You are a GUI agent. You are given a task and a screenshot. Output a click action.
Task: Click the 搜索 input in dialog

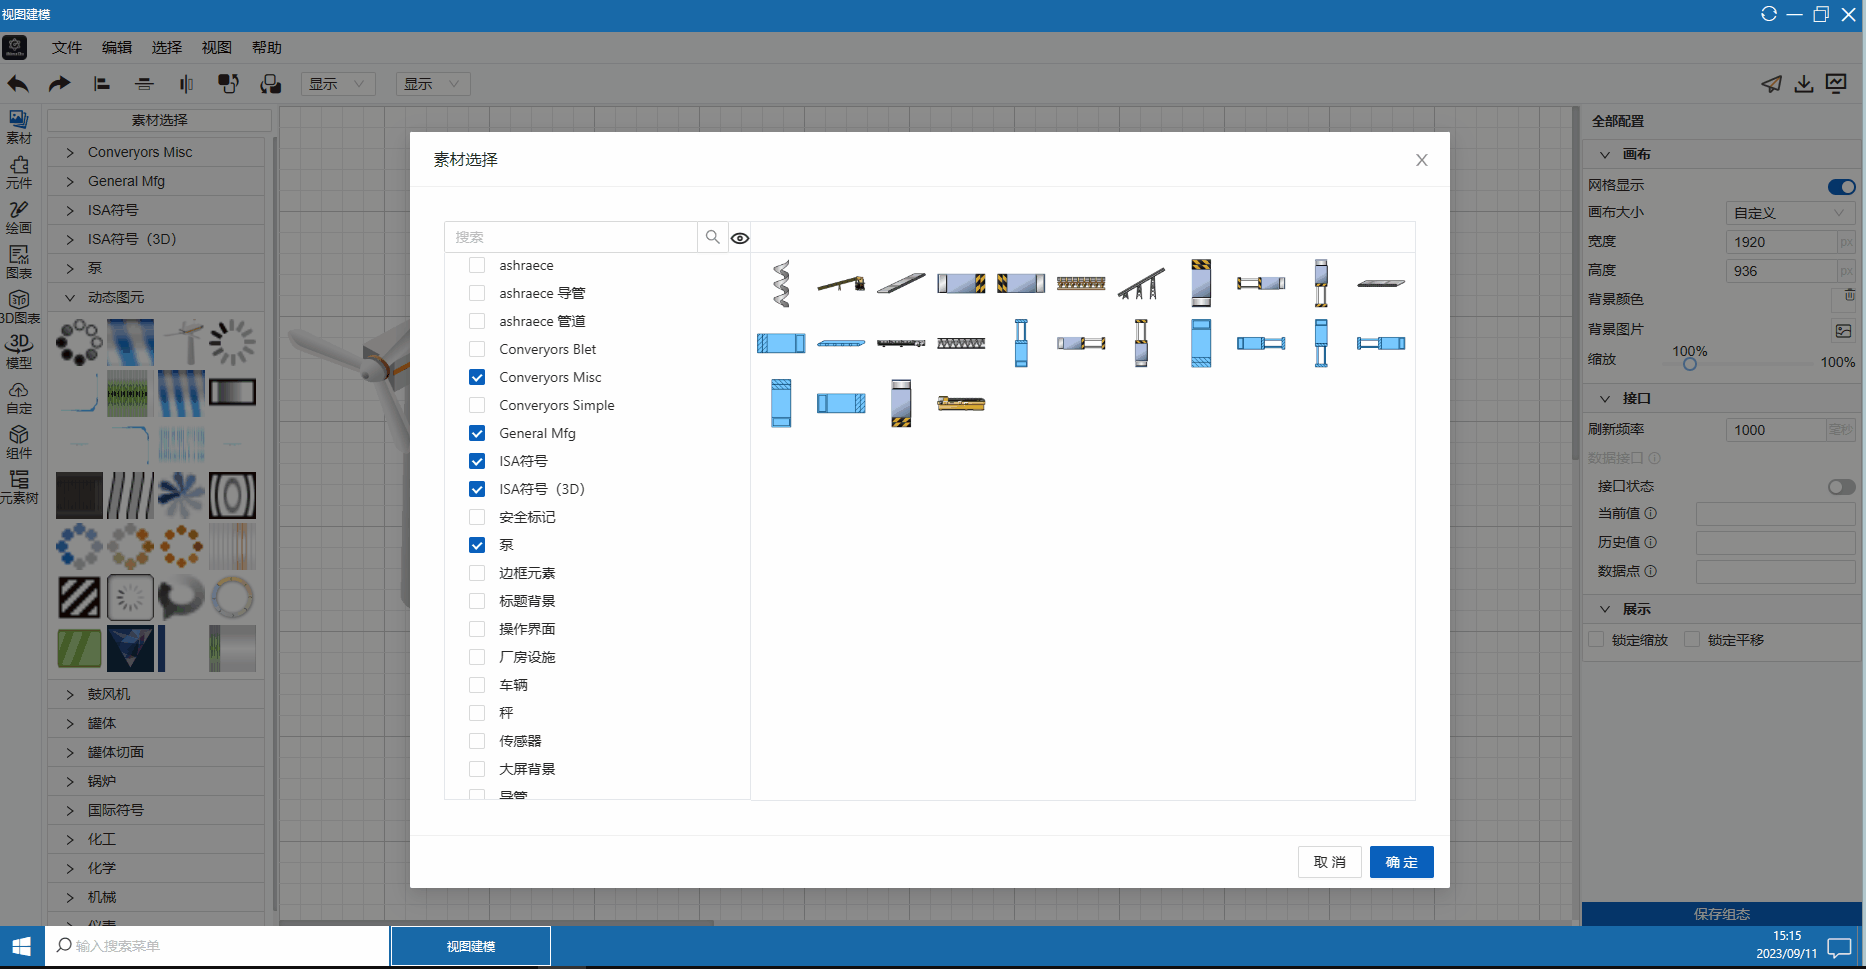[x=571, y=237]
